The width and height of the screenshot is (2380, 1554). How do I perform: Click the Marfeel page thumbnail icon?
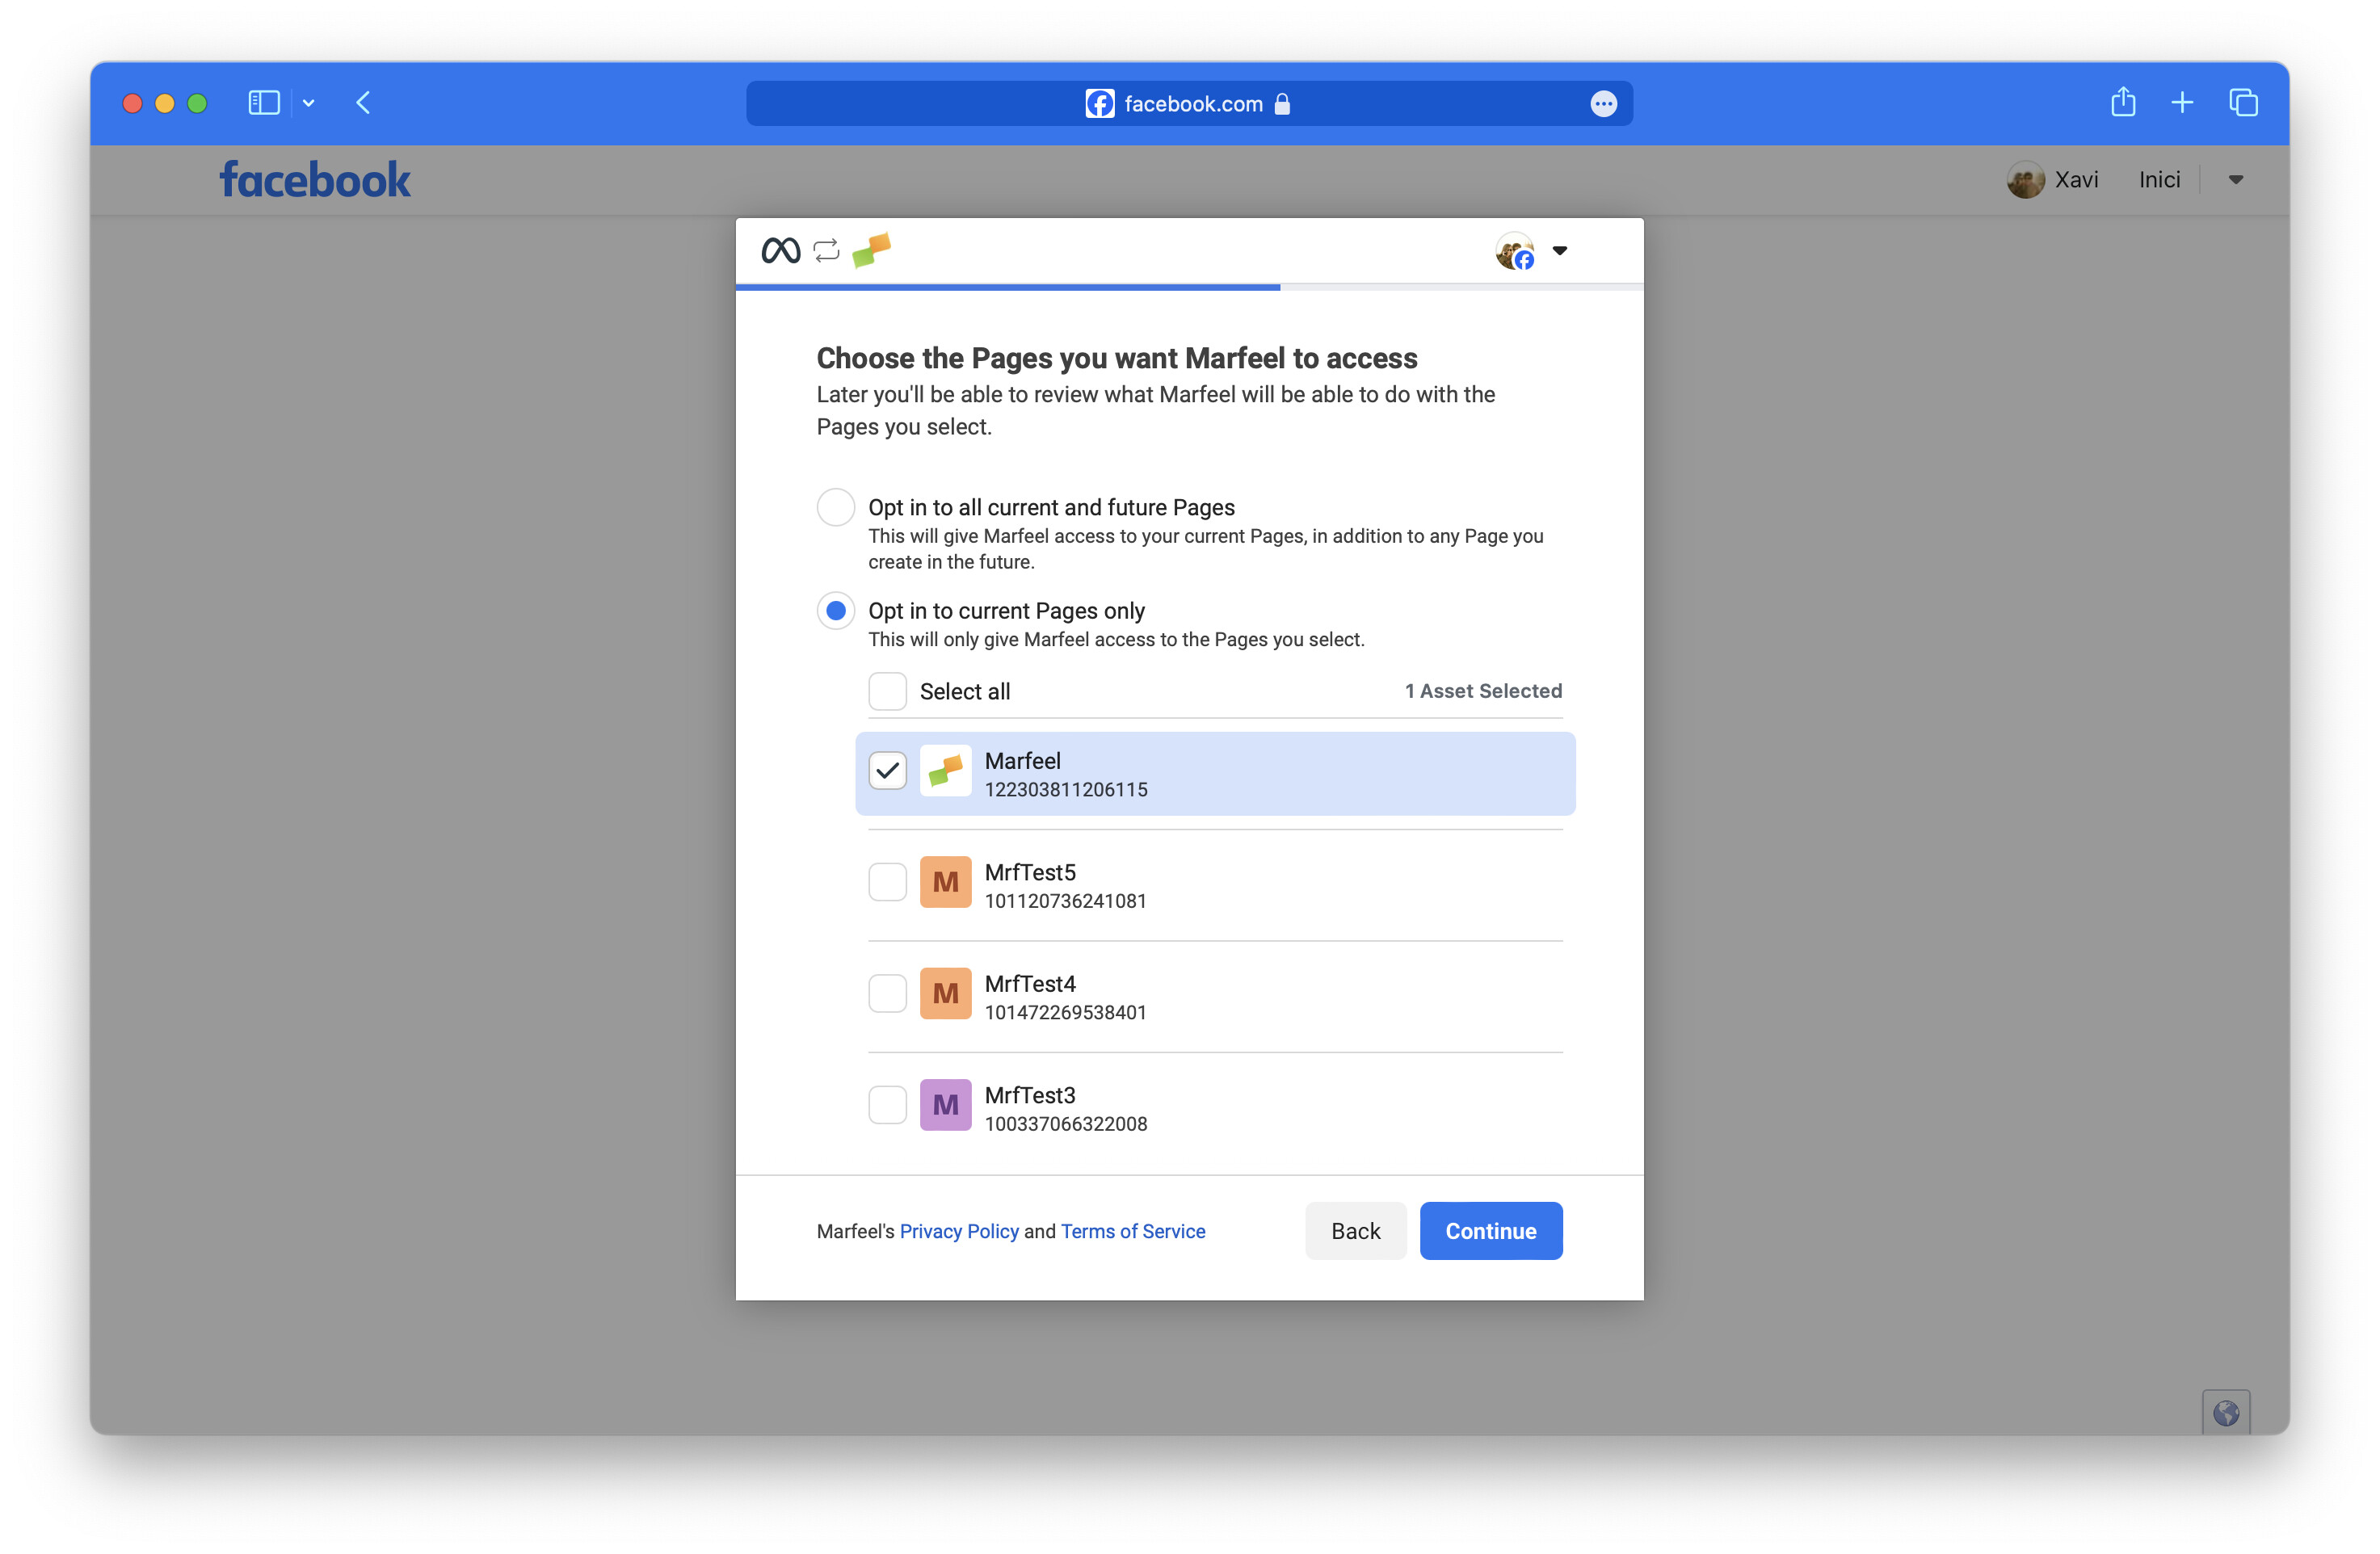tap(945, 771)
